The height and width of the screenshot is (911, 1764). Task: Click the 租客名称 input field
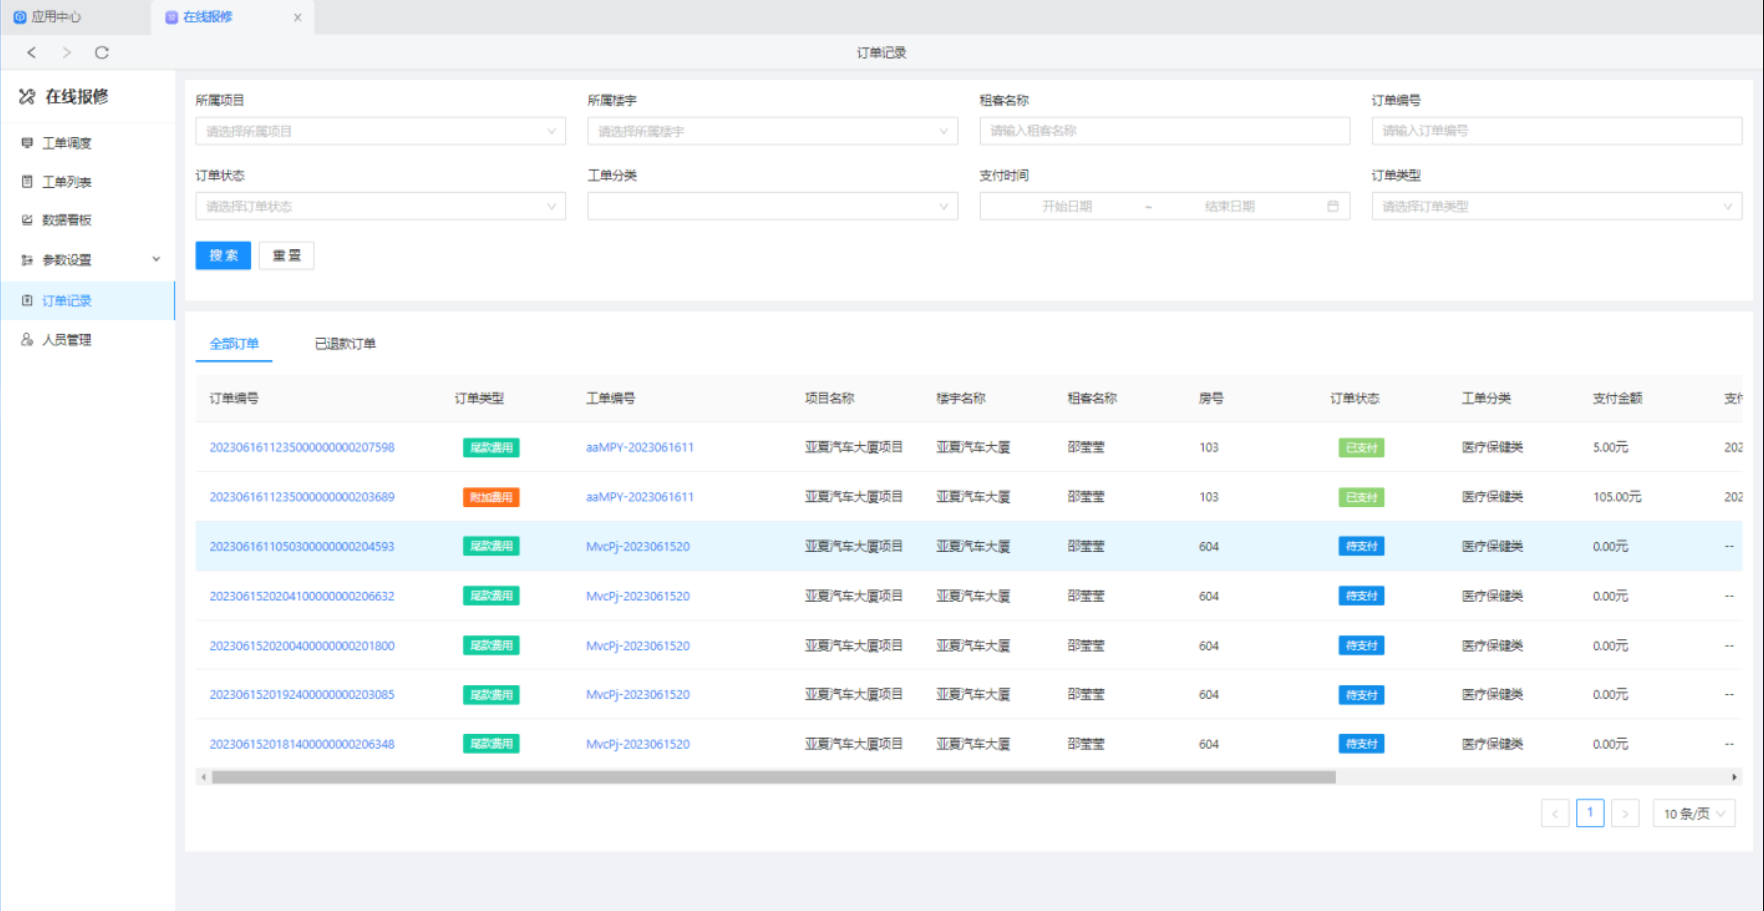(1164, 131)
